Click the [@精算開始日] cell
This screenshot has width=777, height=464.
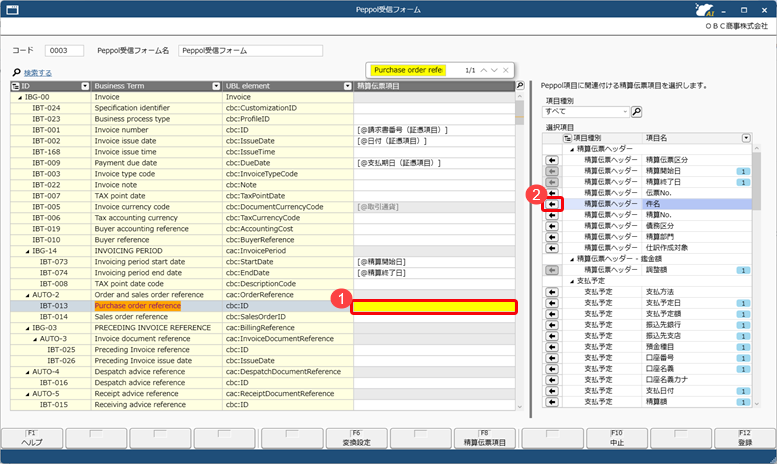[434, 262]
